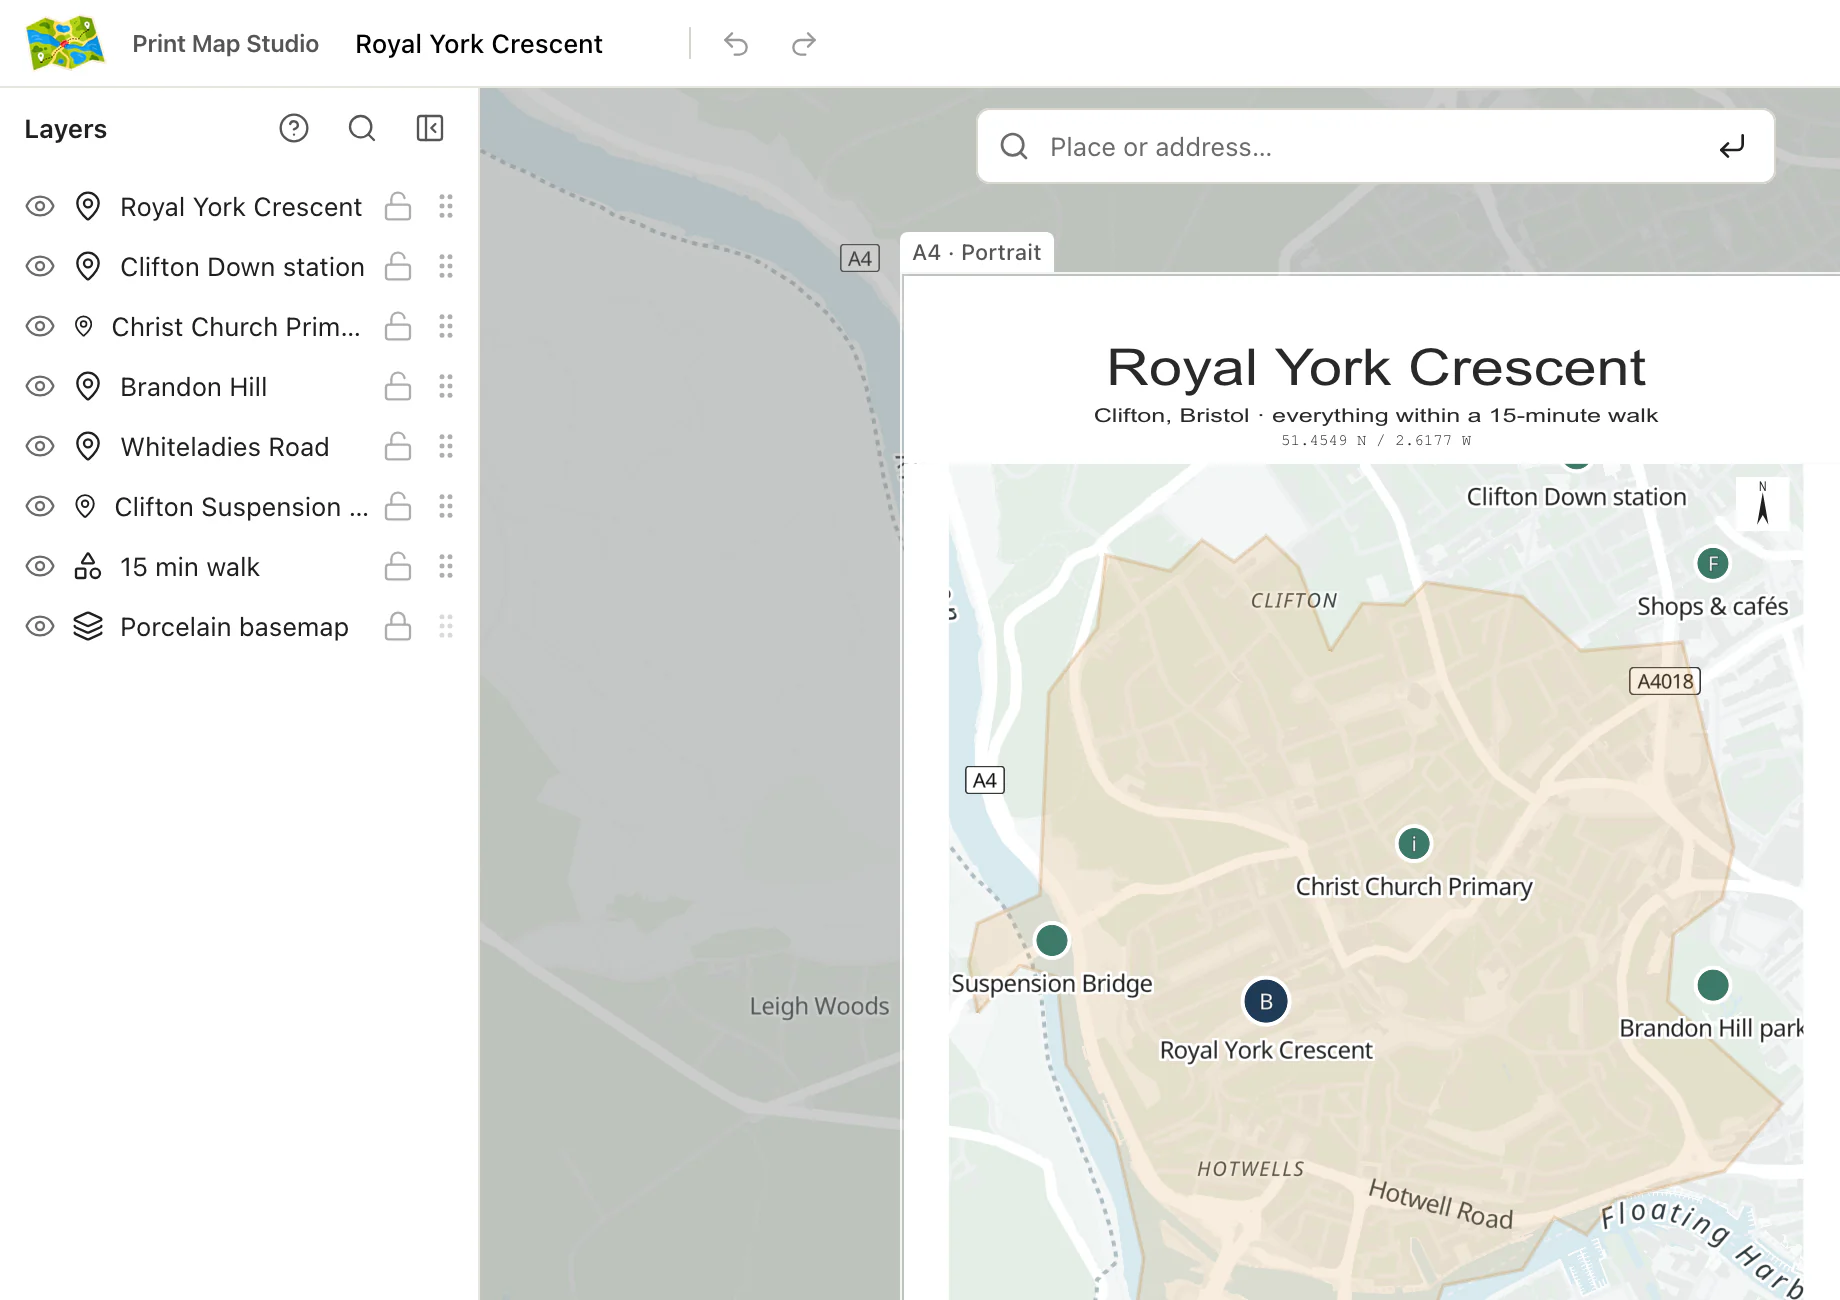Collapse the Layers sidebar panel

click(x=430, y=128)
